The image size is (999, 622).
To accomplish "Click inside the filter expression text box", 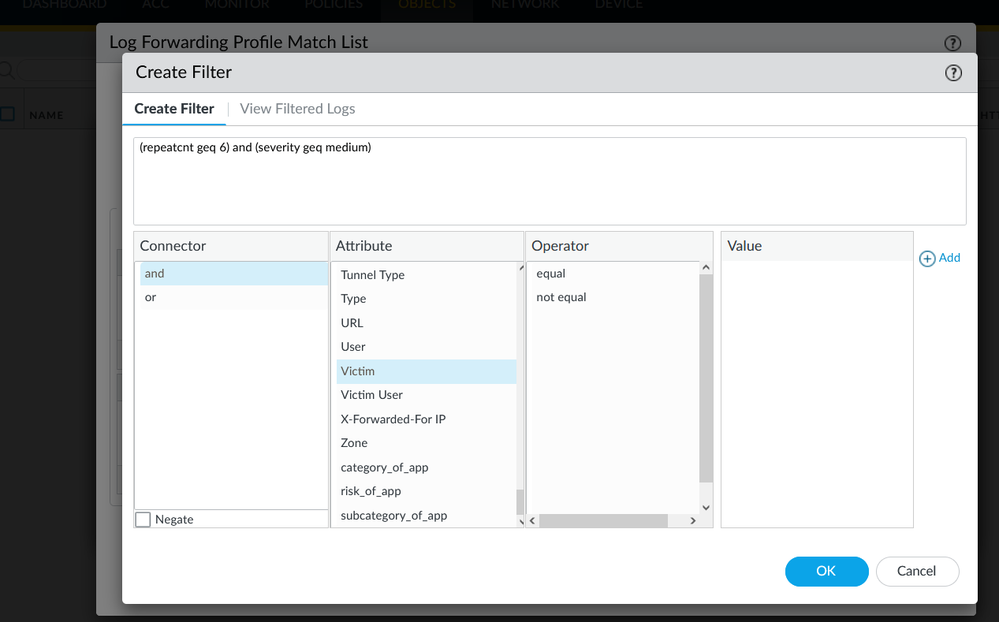I will 549,181.
